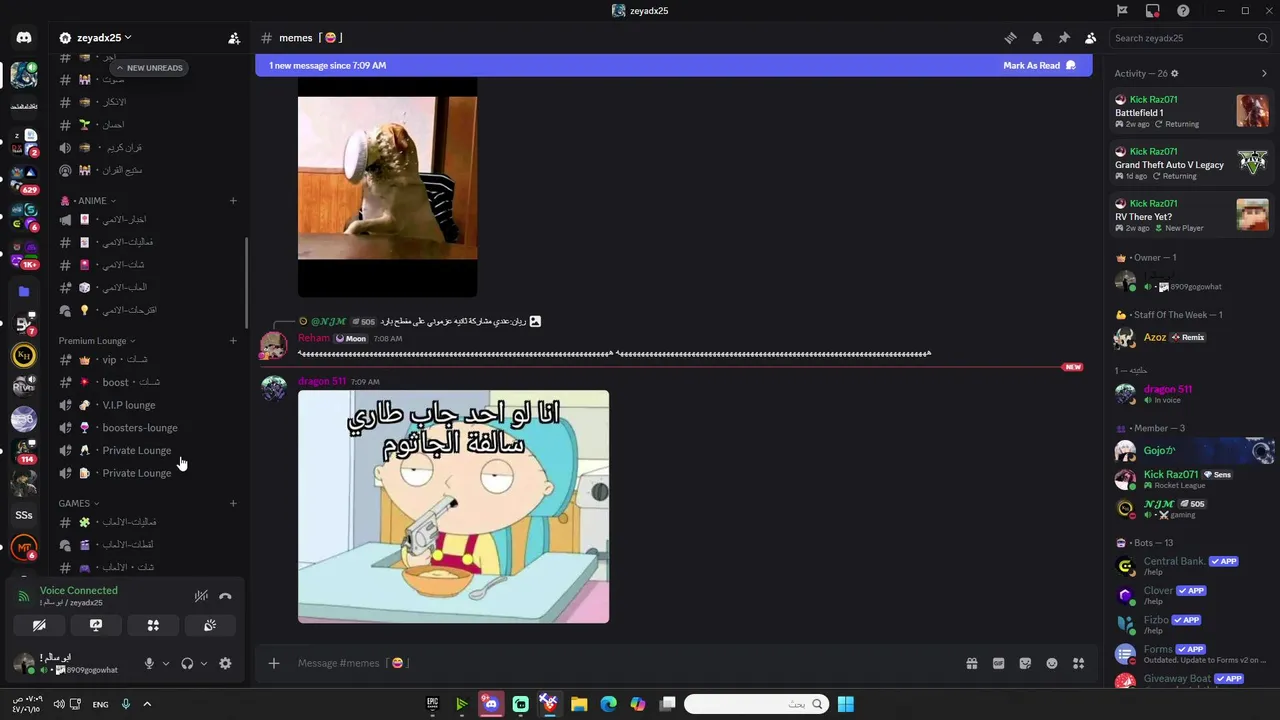Type in the Message #memes input field
The image size is (1280, 720).
coord(620,663)
